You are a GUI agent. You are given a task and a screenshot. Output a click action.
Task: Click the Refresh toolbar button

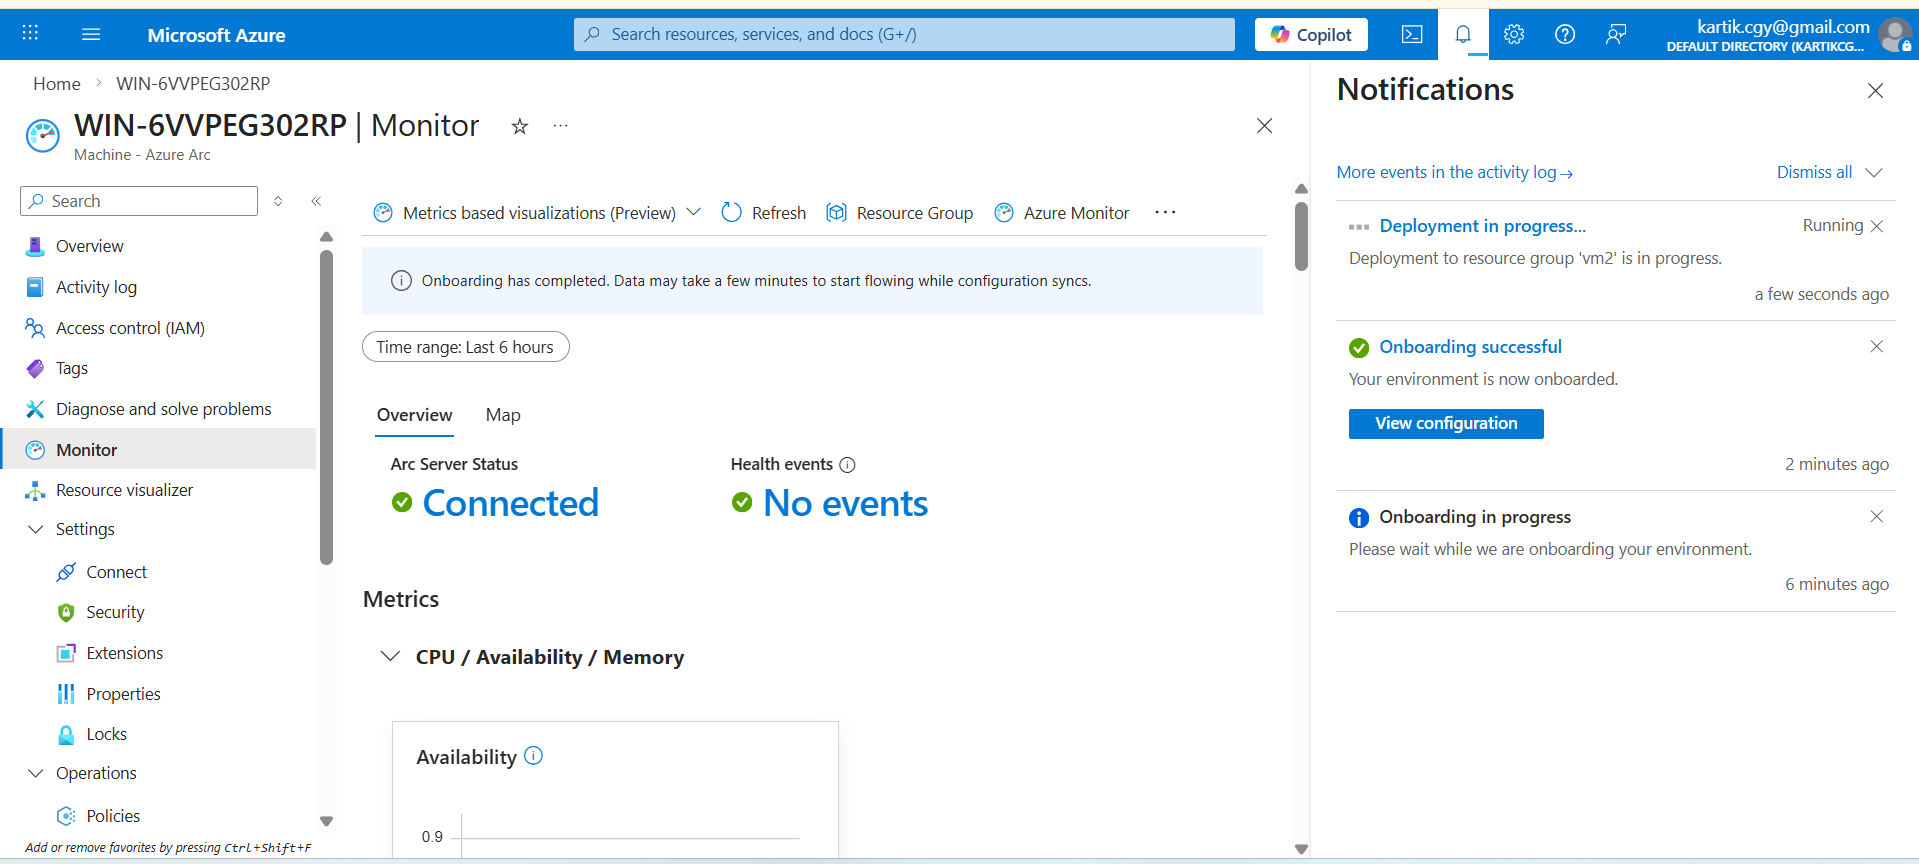coord(764,213)
